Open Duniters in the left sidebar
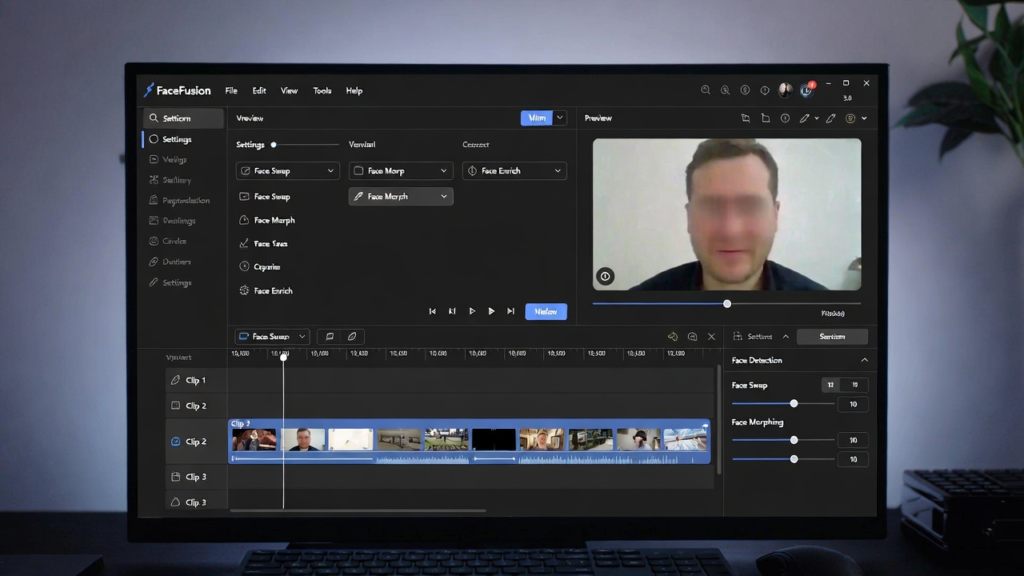This screenshot has width=1024, height=576. coord(170,262)
